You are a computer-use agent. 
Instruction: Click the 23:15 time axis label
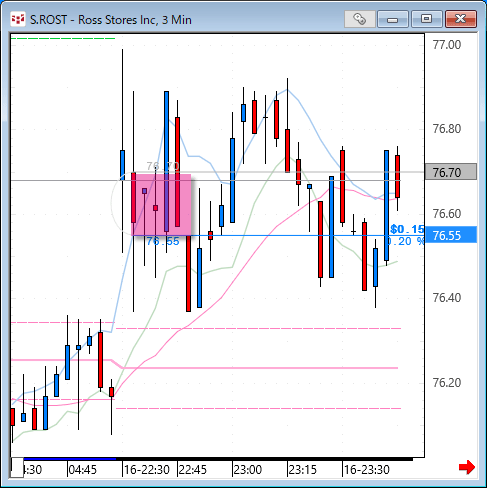(302, 470)
